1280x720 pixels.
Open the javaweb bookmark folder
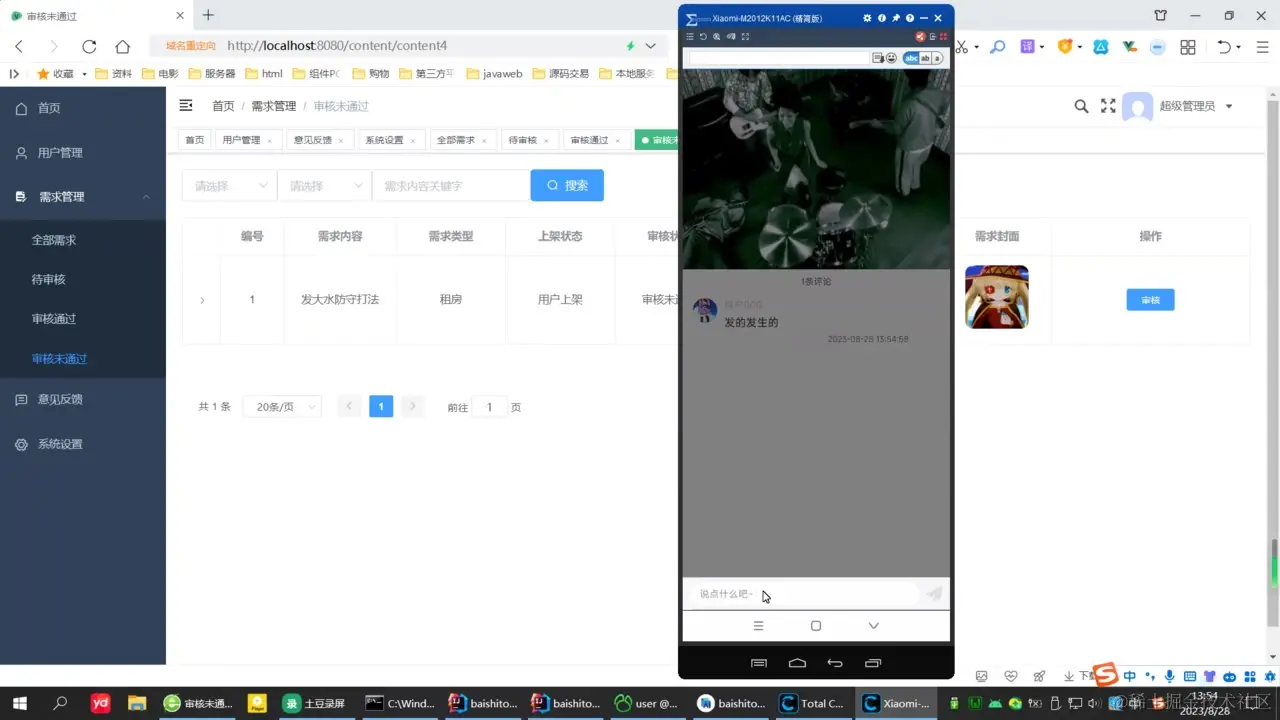(494, 74)
